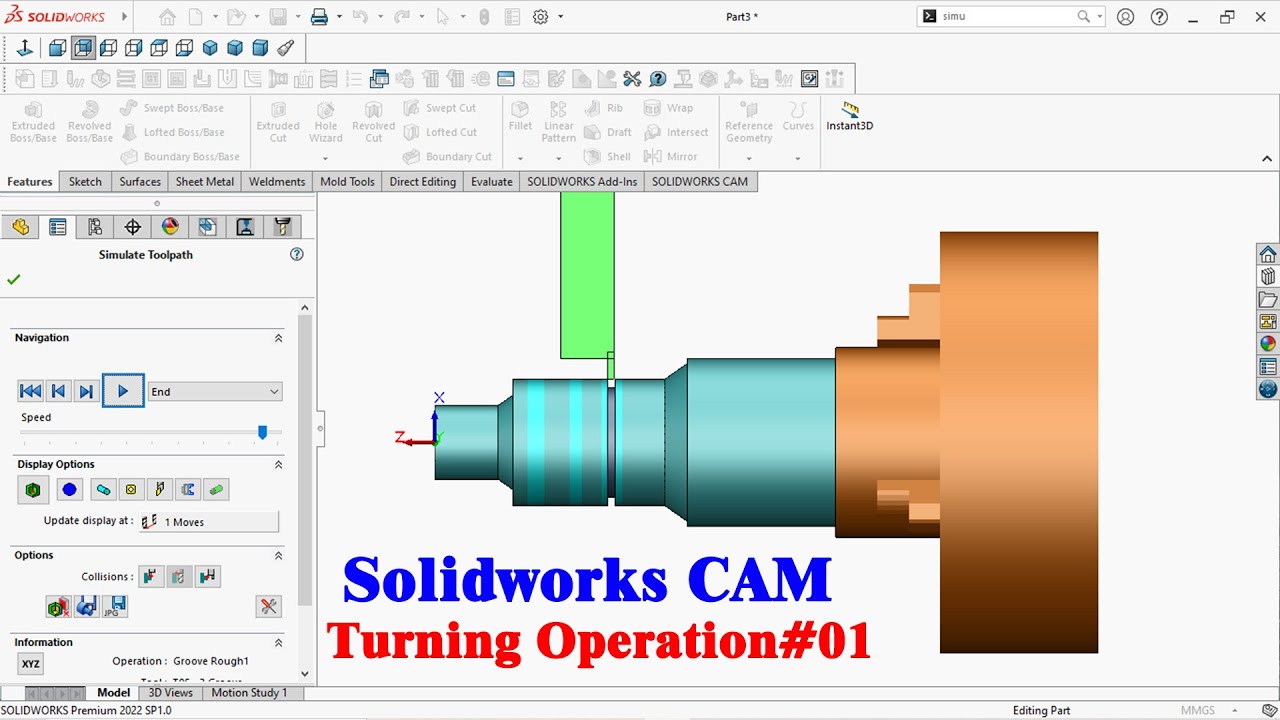Click the Go to Start rewind button
Viewport: 1280px width, 720px height.
(30, 391)
